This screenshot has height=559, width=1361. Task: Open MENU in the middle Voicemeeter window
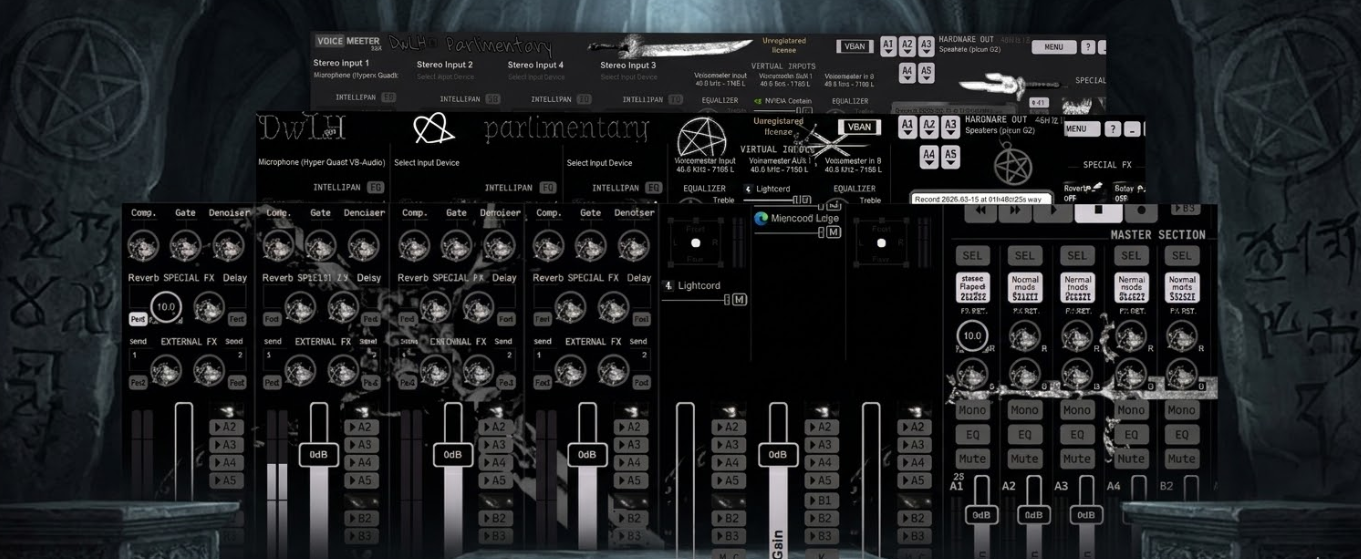pos(1082,129)
